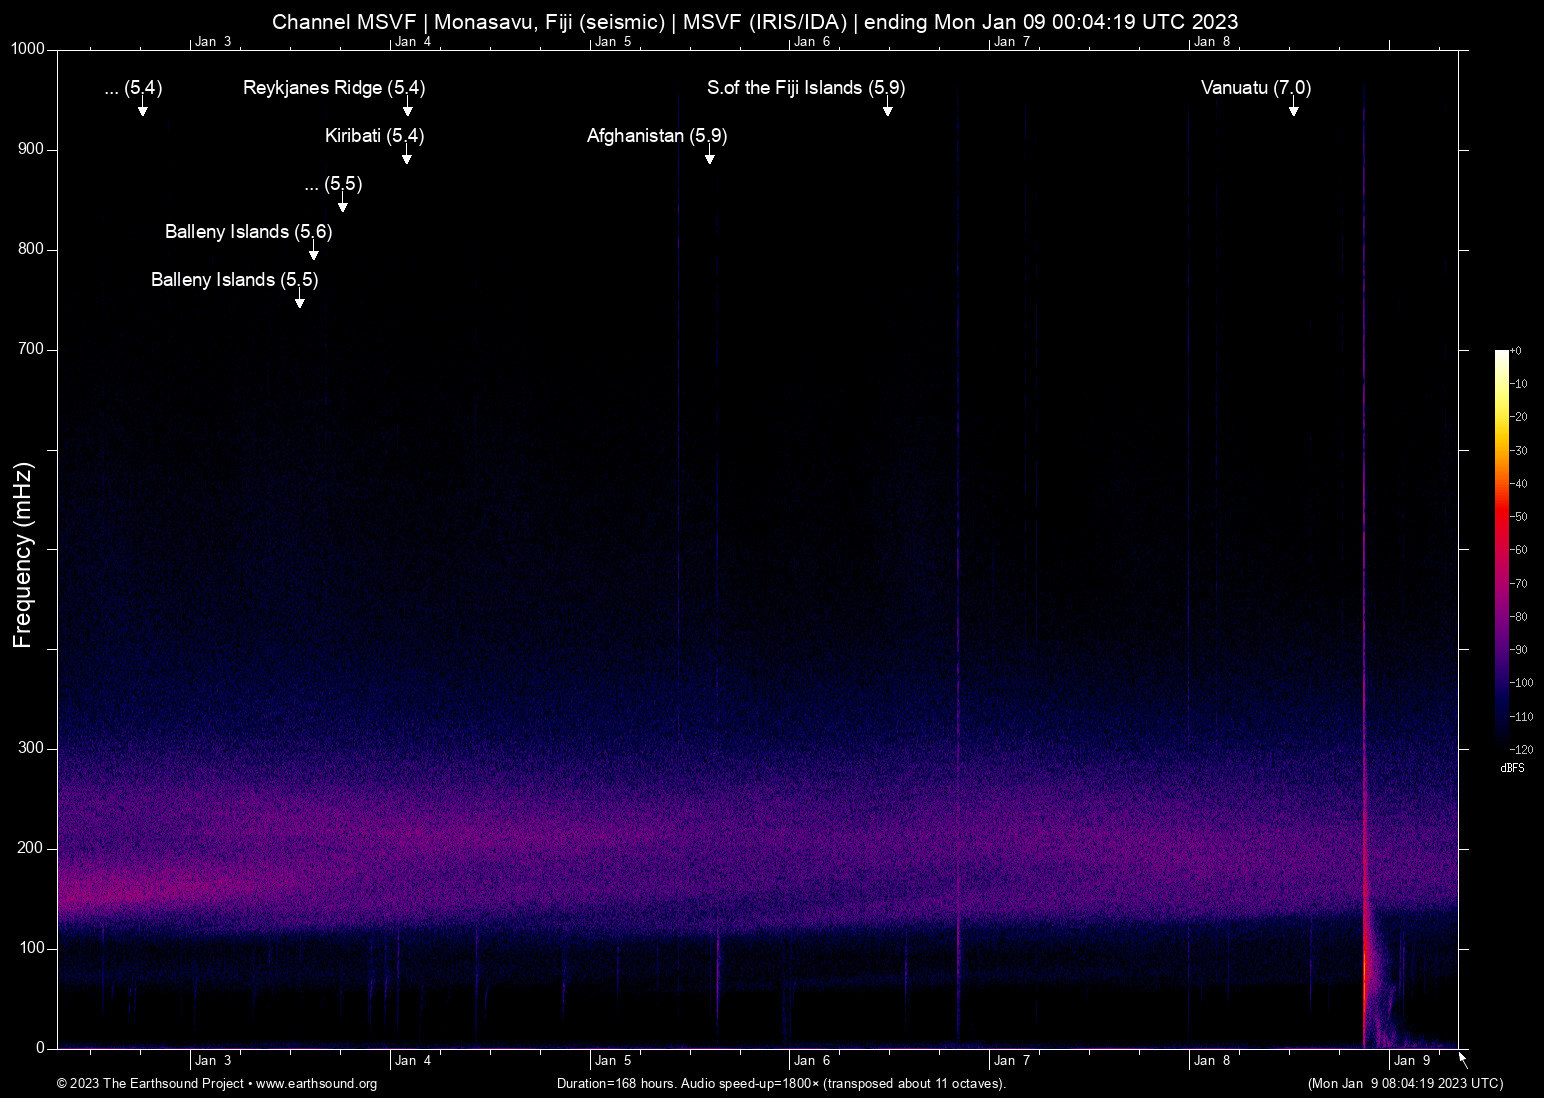This screenshot has width=1544, height=1098.
Task: Click the Kiribati (5.4) arrow marker
Action: (406, 156)
